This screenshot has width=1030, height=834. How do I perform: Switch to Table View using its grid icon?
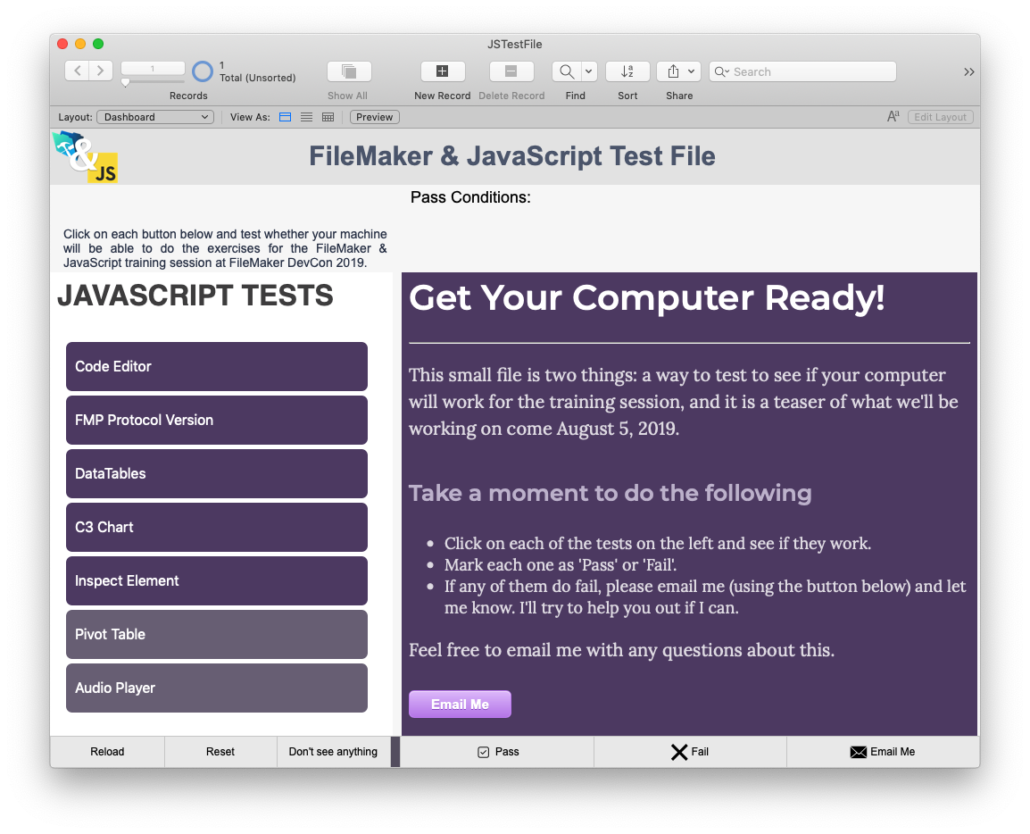click(327, 117)
